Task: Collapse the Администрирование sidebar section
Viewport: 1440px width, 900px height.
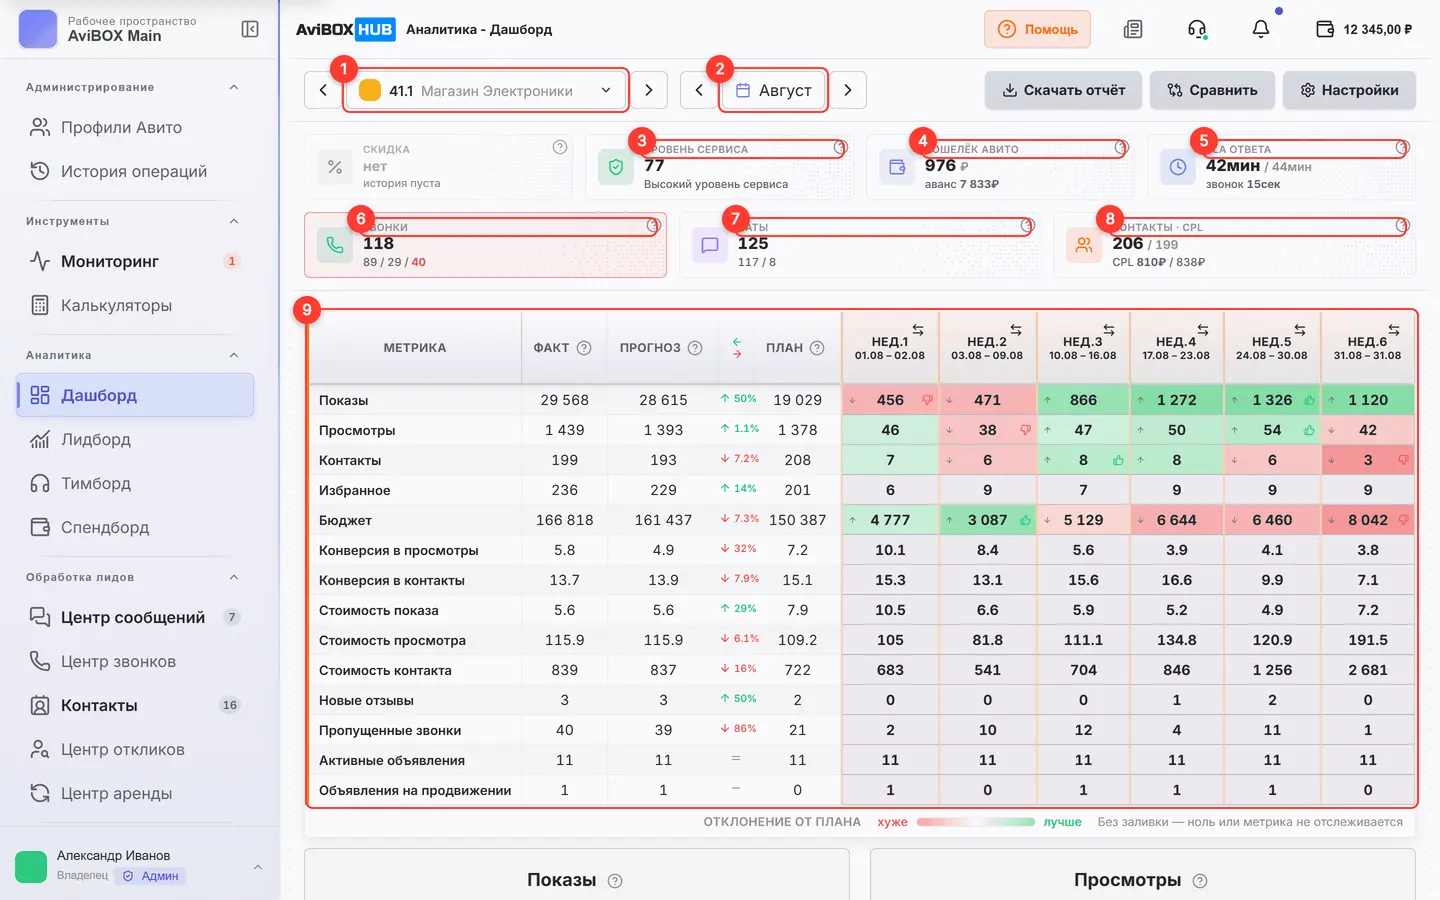Action: 234,87
